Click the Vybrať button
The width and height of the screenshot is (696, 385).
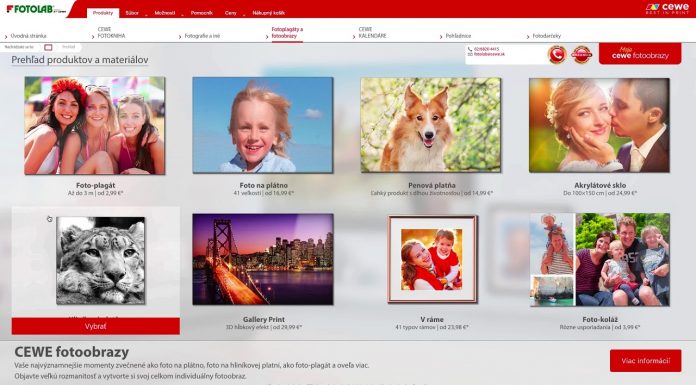tap(95, 326)
